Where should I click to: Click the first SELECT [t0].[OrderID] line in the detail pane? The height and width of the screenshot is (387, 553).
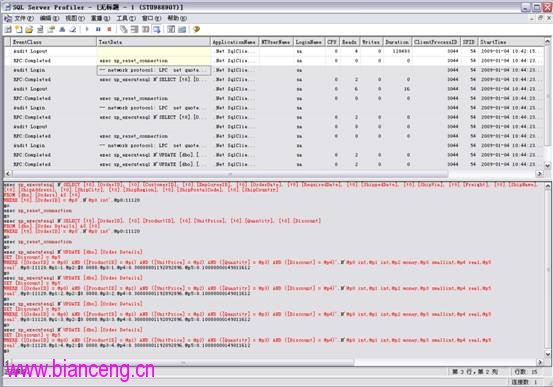tap(271, 185)
